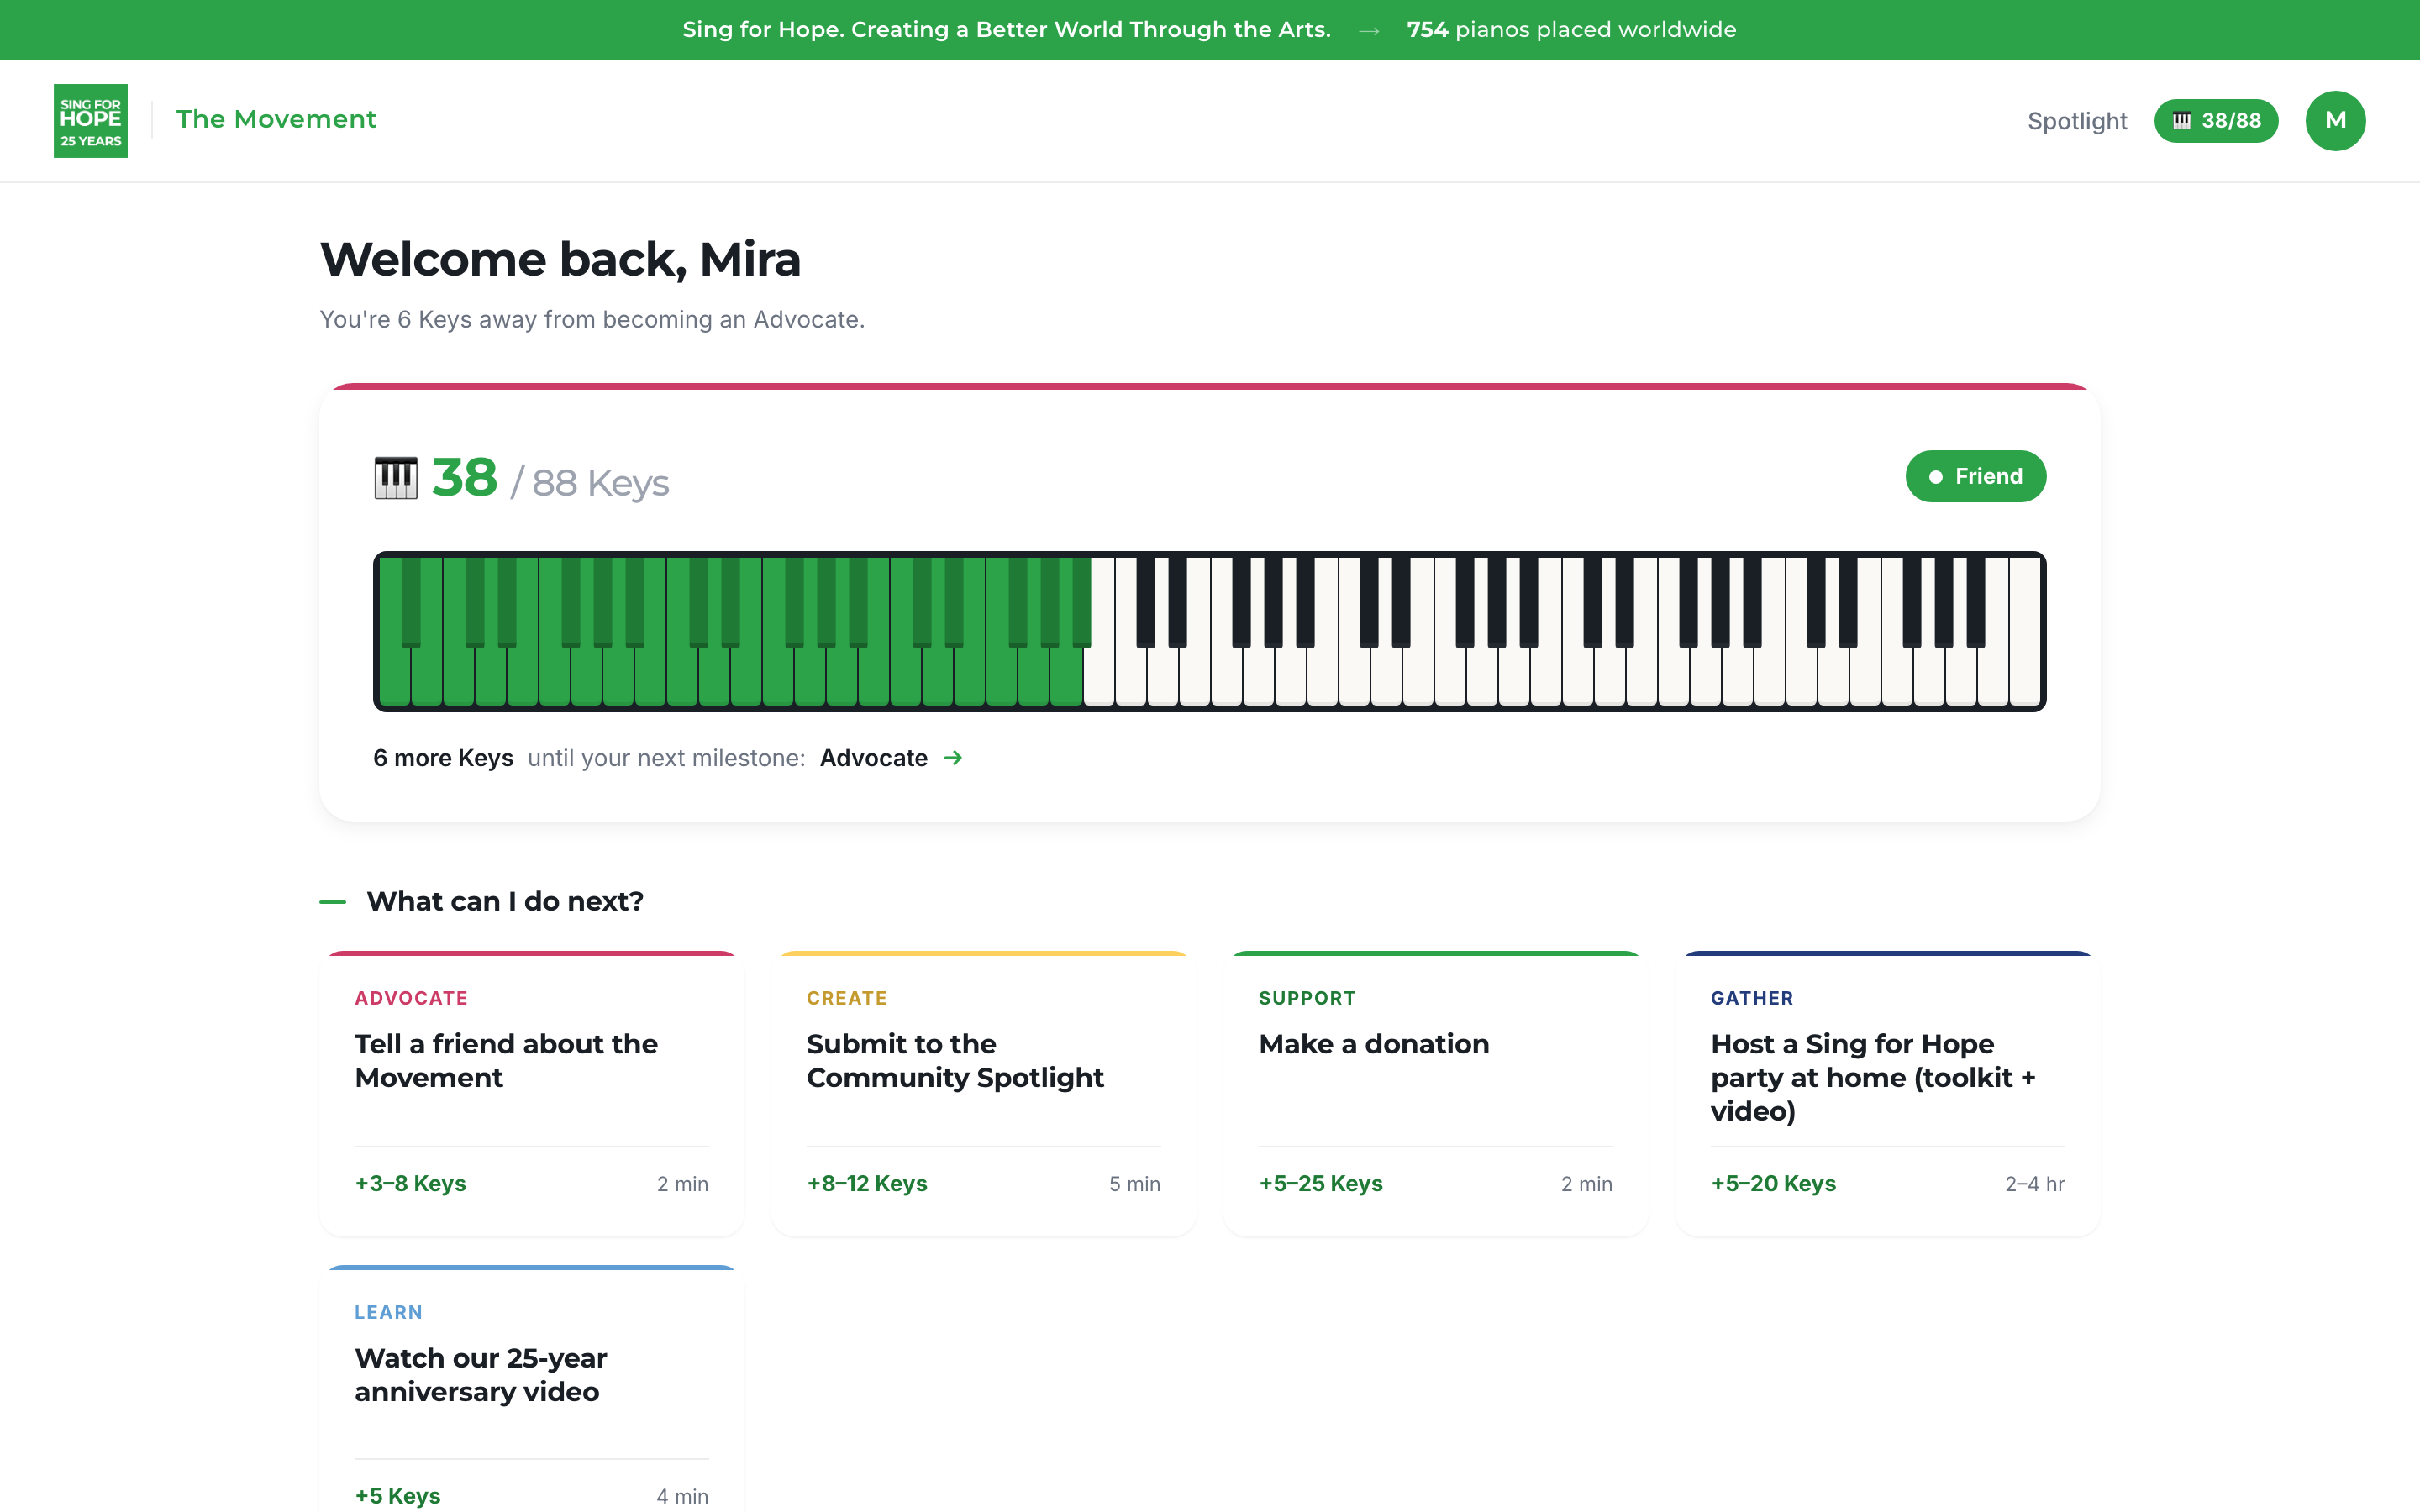Open the M profile avatar menu
The width and height of the screenshot is (2420, 1512).
point(2335,121)
